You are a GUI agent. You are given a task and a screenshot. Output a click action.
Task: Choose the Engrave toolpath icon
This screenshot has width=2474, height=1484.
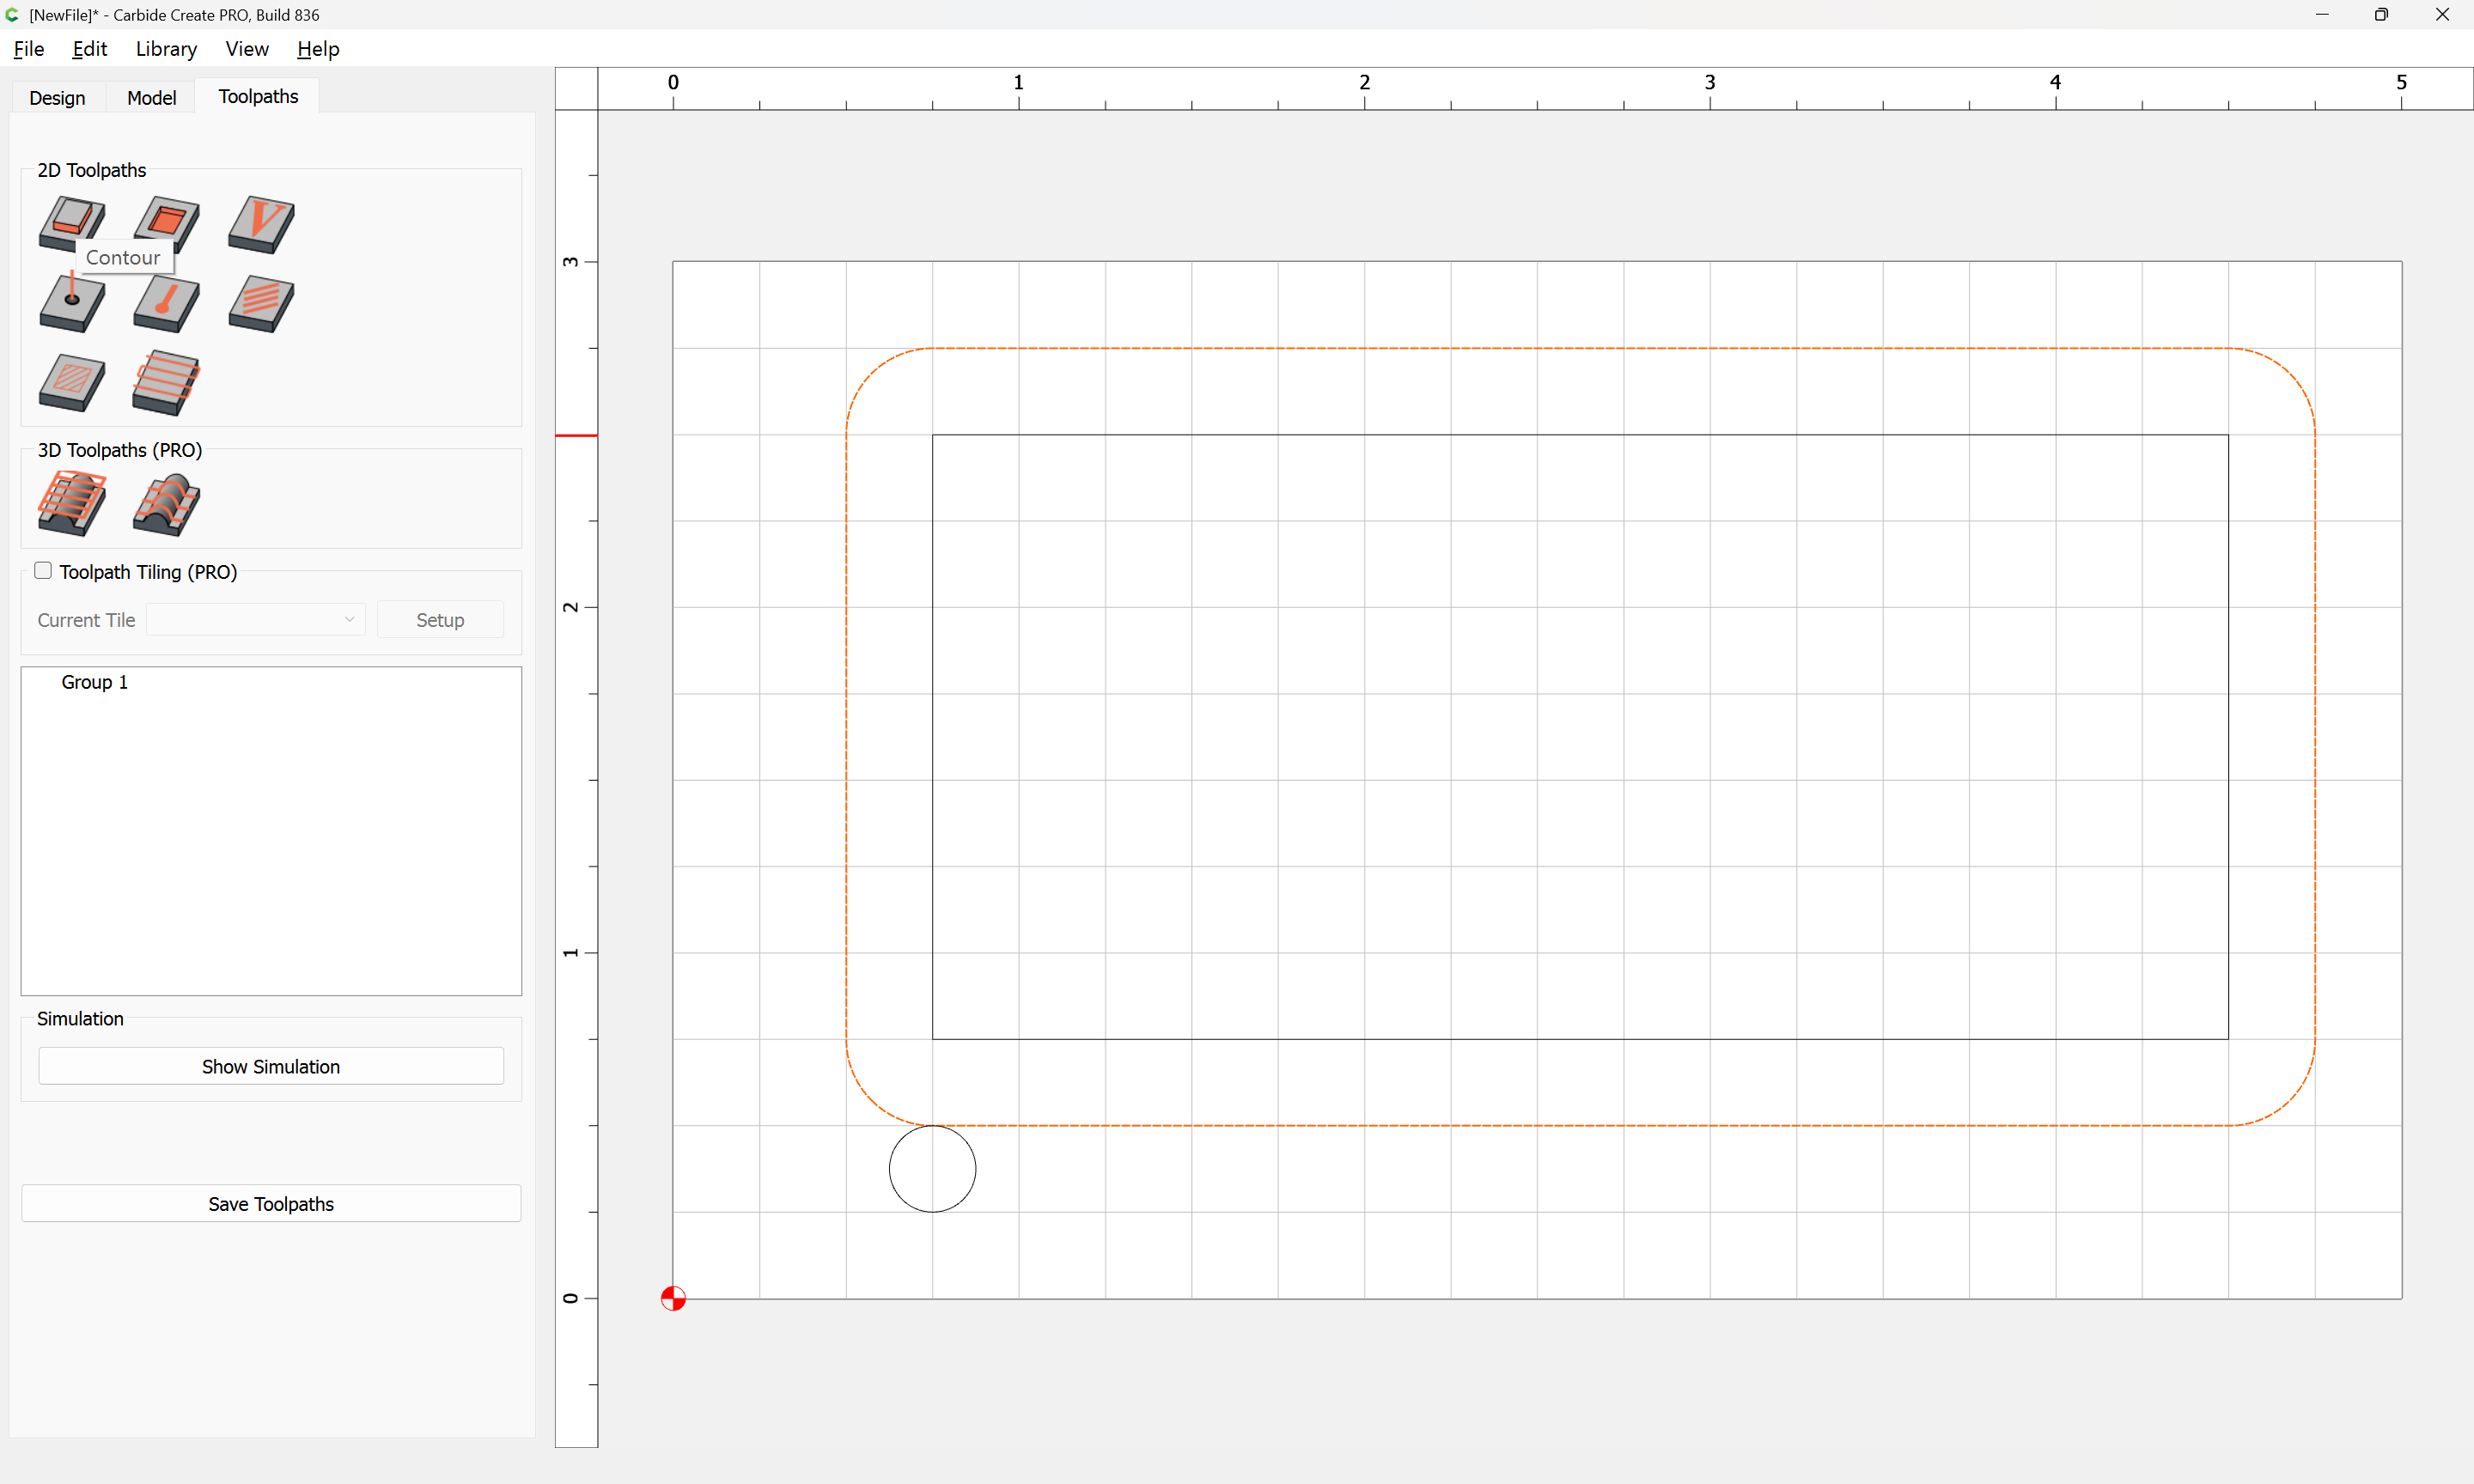(261, 303)
